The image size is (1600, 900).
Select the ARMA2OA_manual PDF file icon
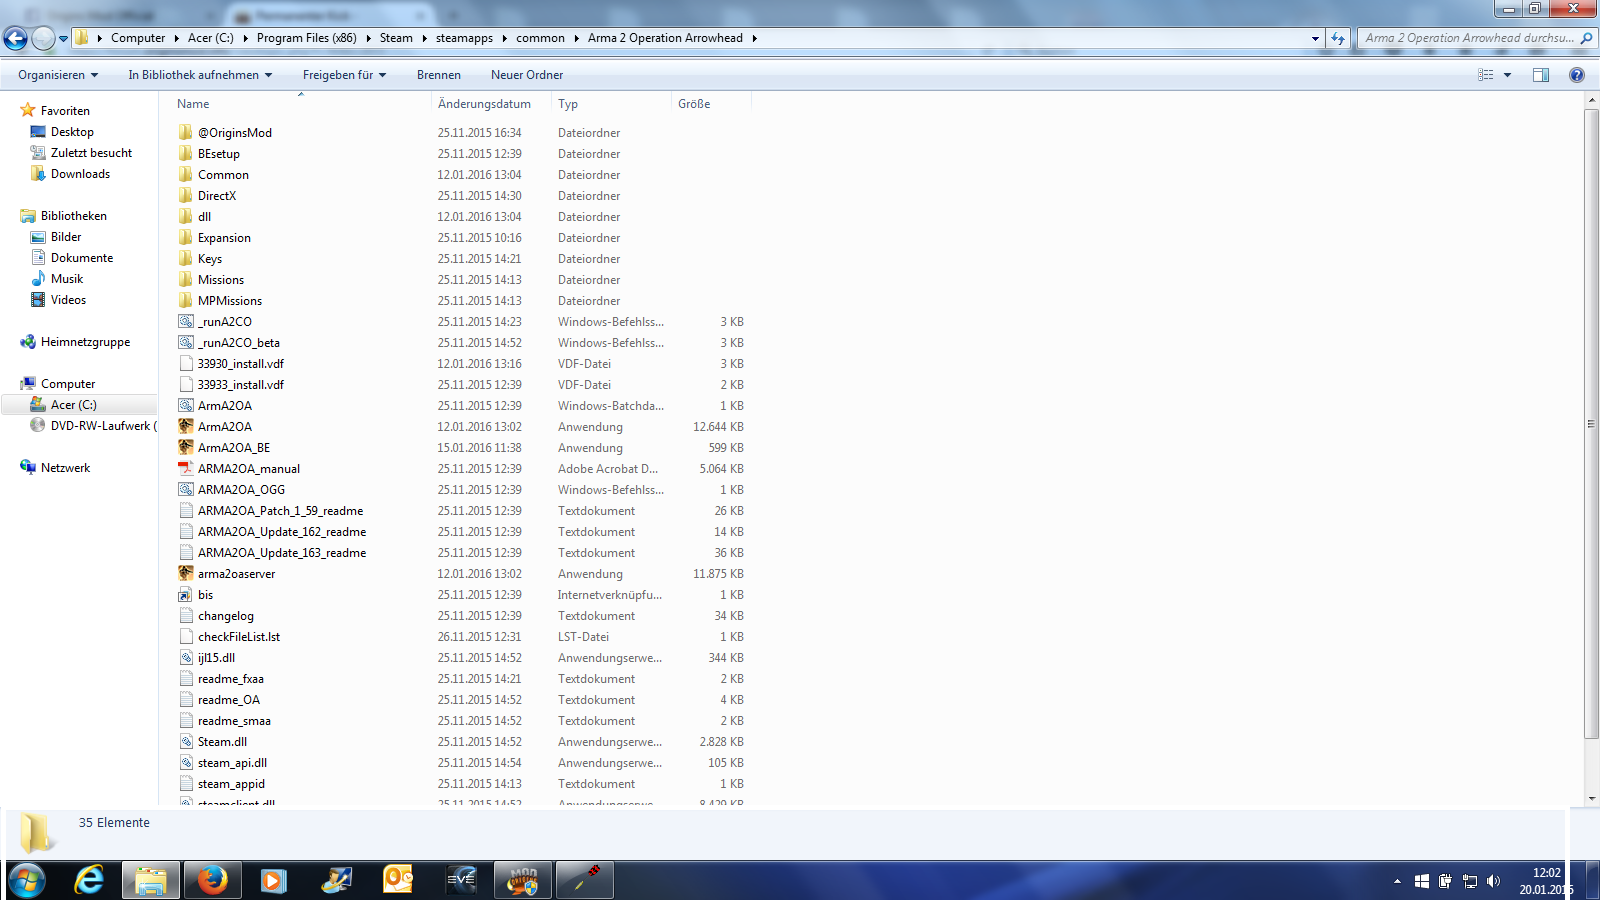186,468
